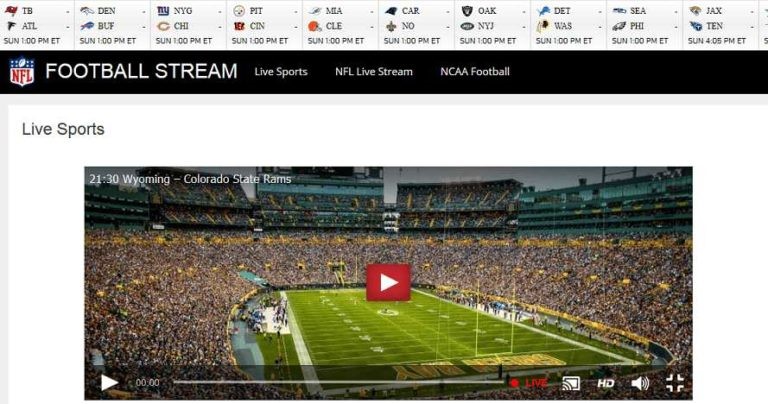Open the NCAA Football menu item

tap(475, 71)
